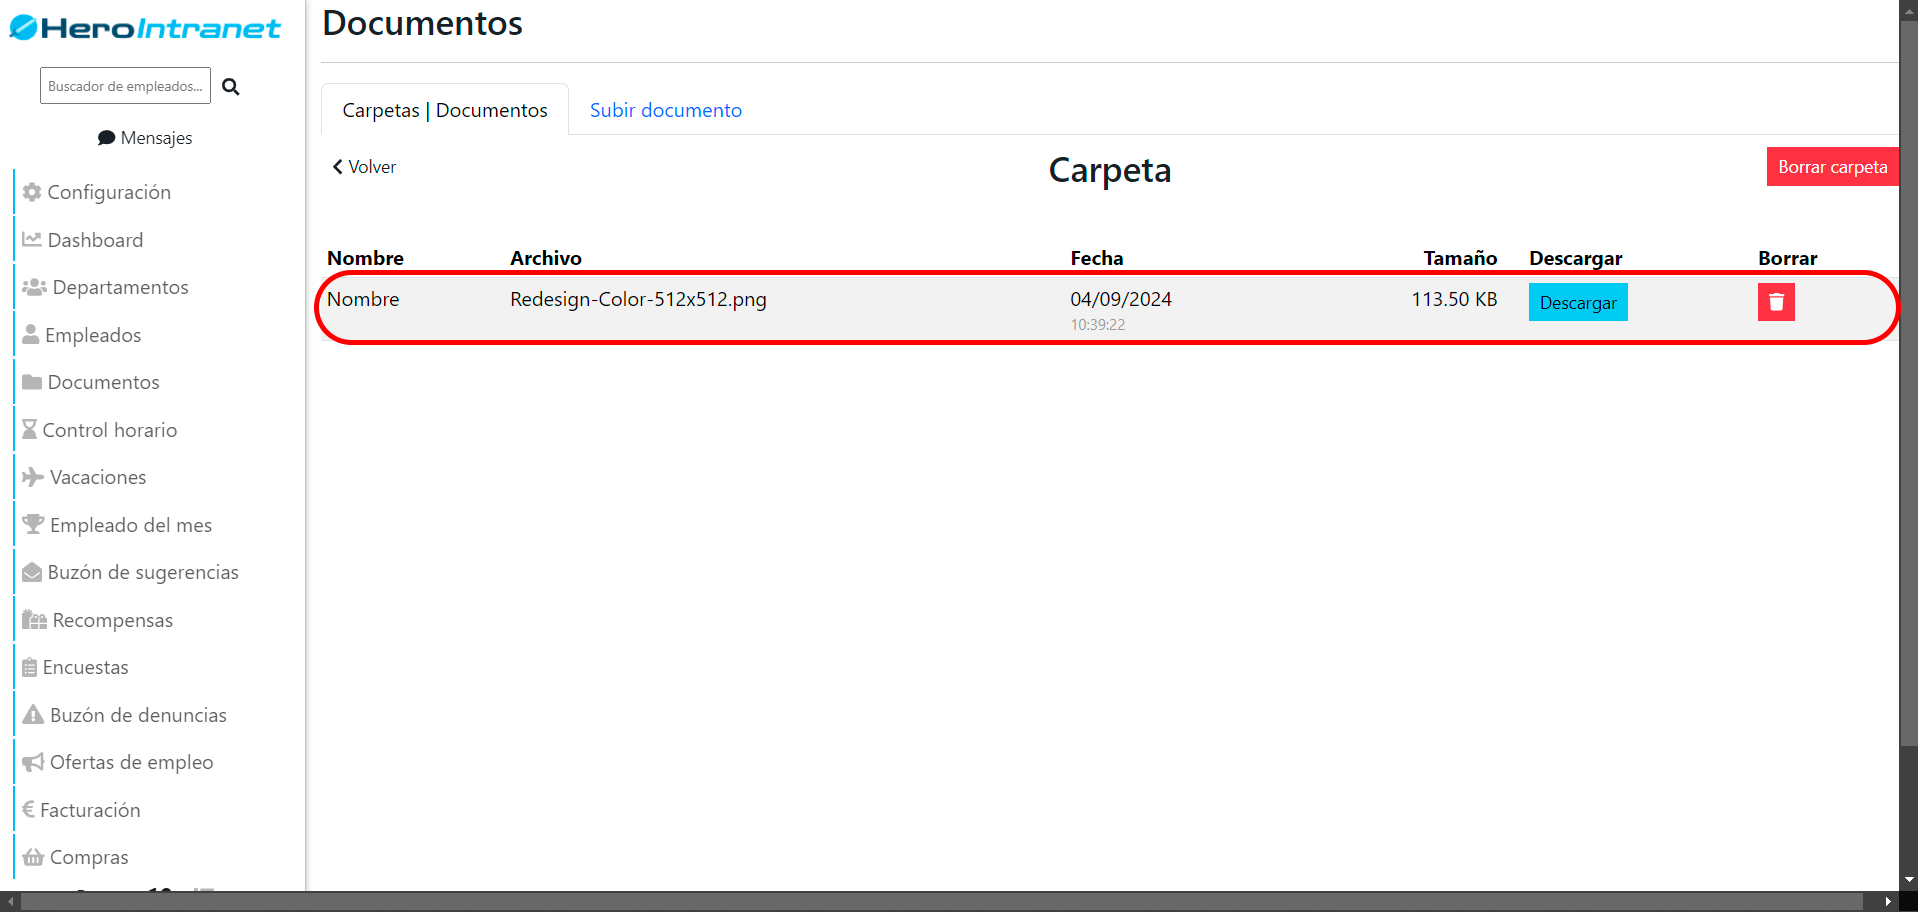Click the Facturación euro icon
The height and width of the screenshot is (912, 1918).
(x=28, y=809)
